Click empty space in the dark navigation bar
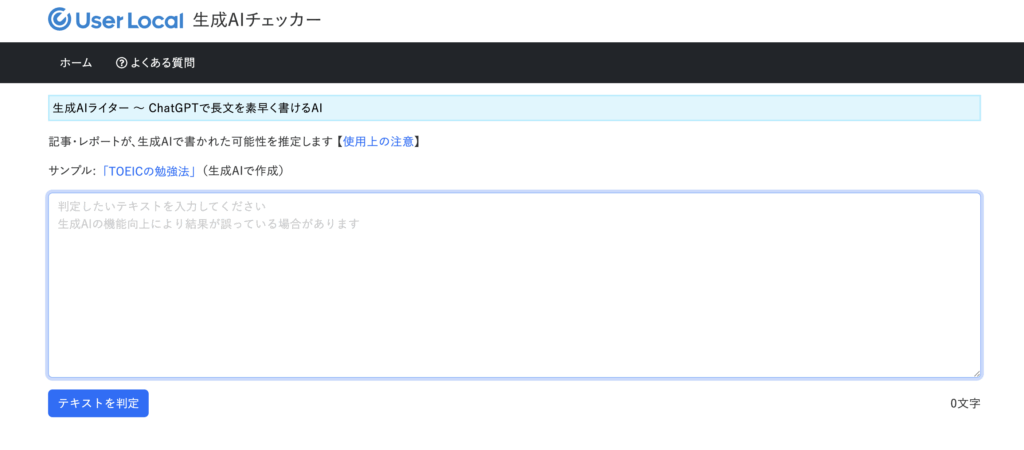Image resolution: width=1024 pixels, height=450 pixels. pyautogui.click(x=600, y=63)
